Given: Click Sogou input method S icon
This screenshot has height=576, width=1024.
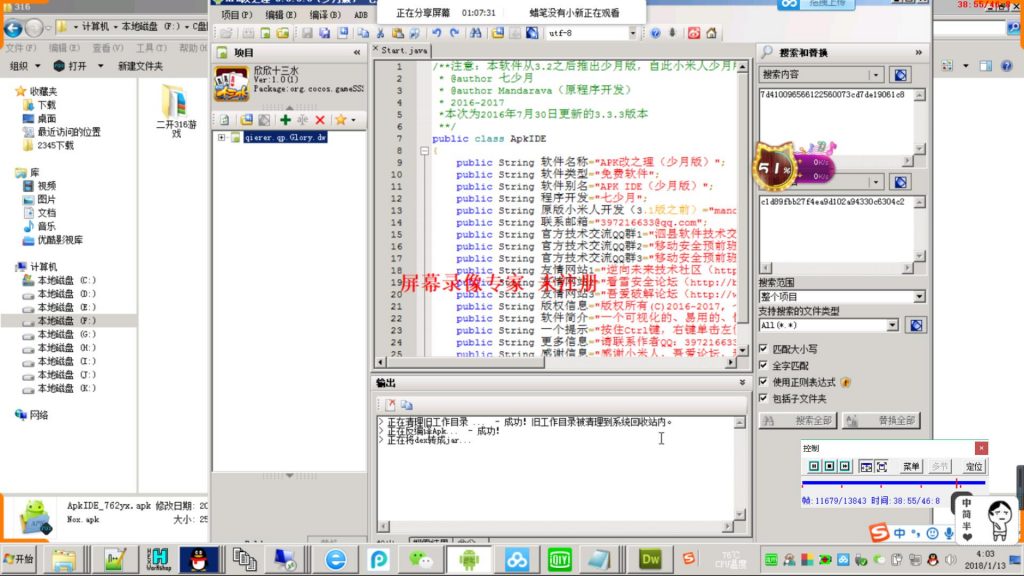Looking at the screenshot, I should tap(878, 532).
